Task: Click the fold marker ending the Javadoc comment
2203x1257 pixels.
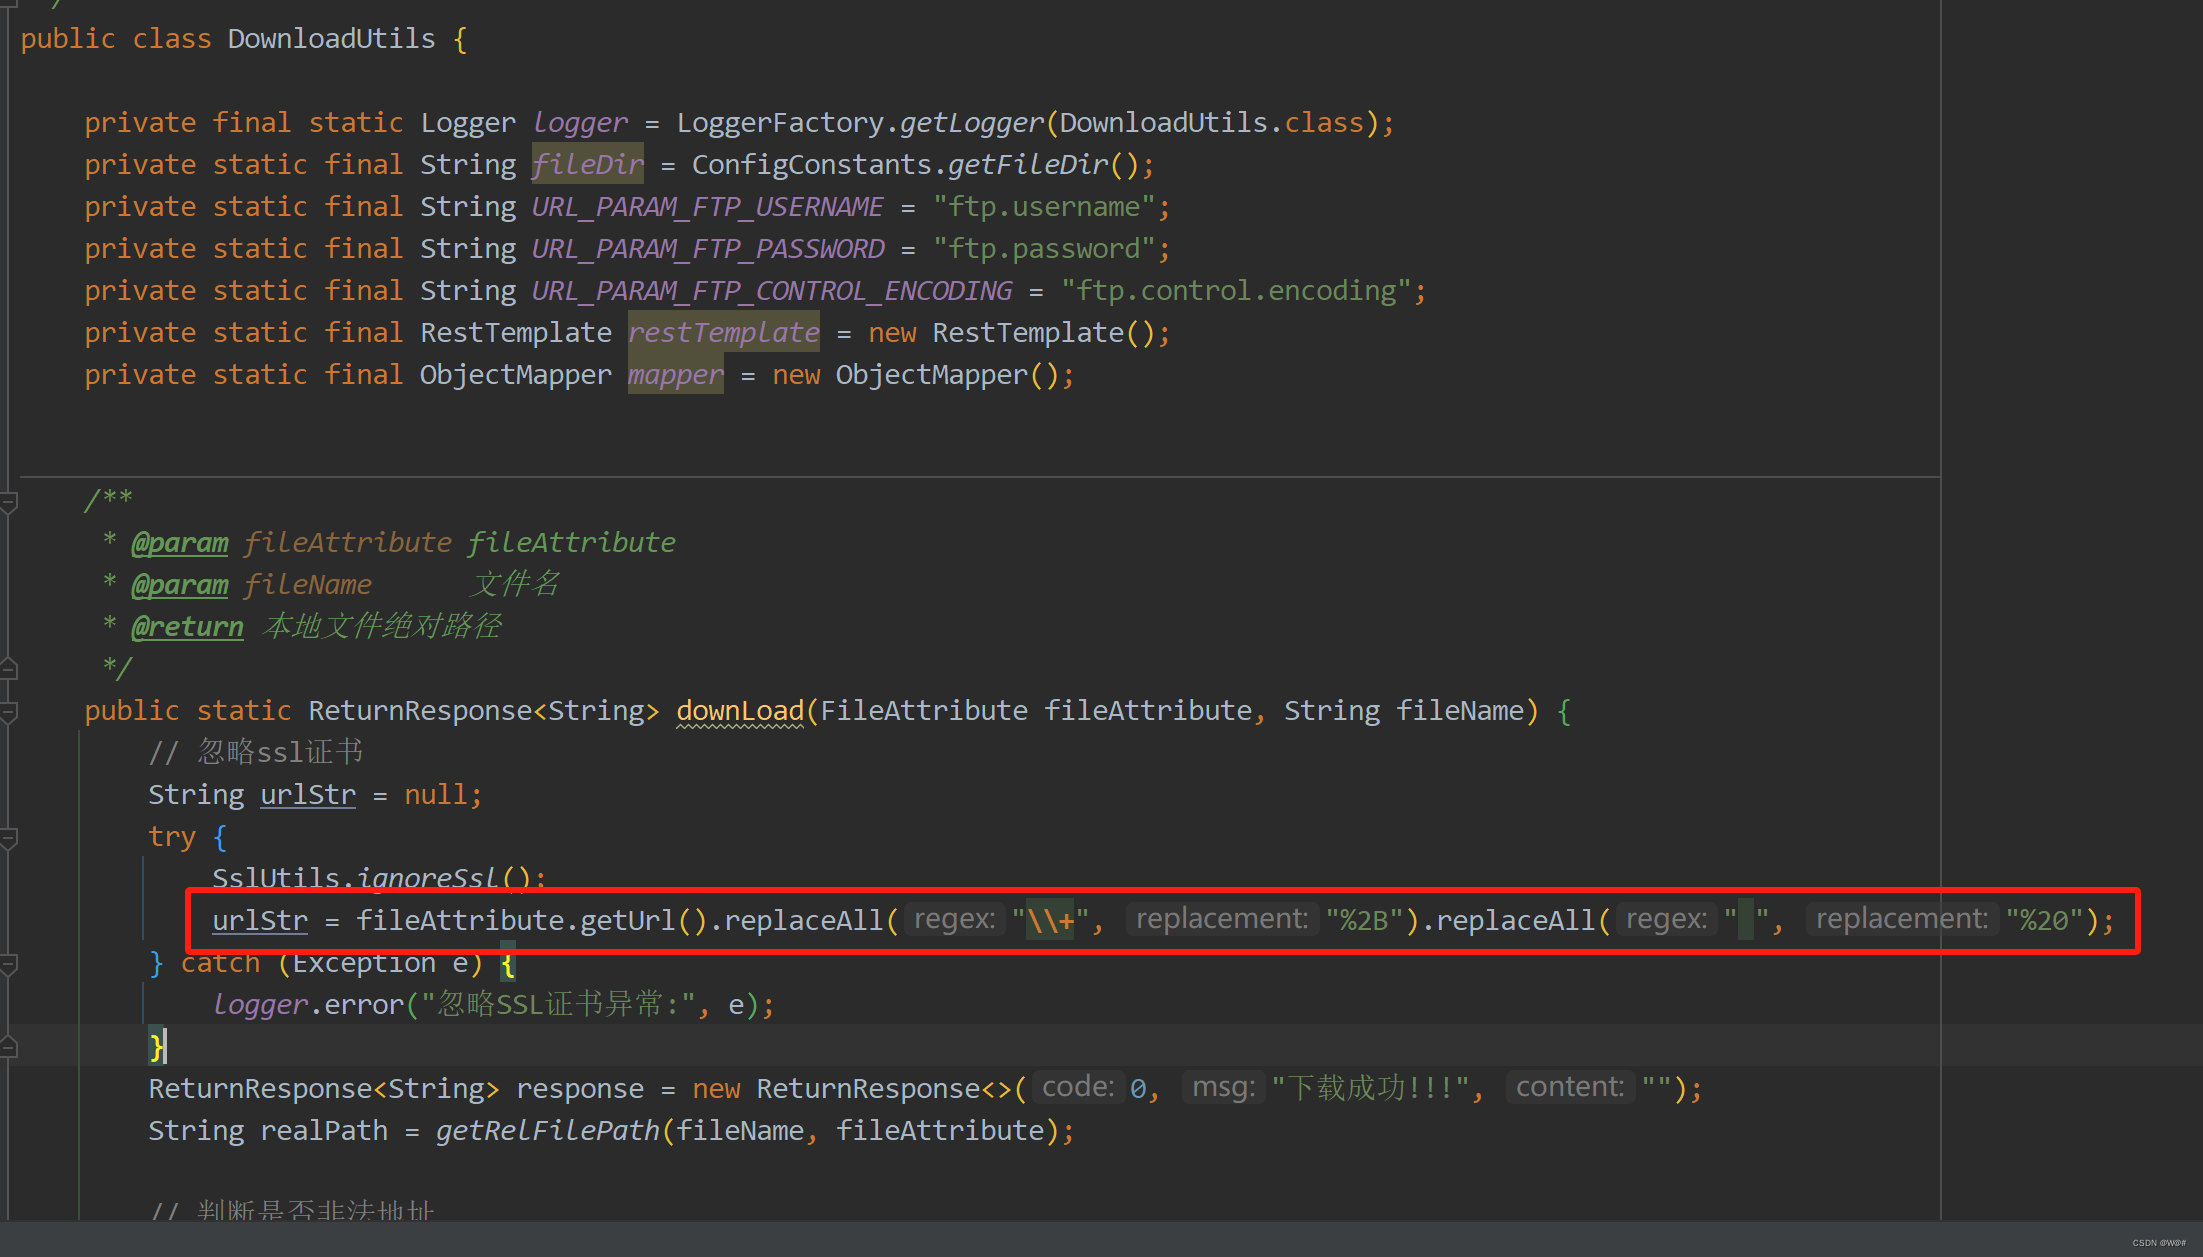Action: tap(8, 668)
